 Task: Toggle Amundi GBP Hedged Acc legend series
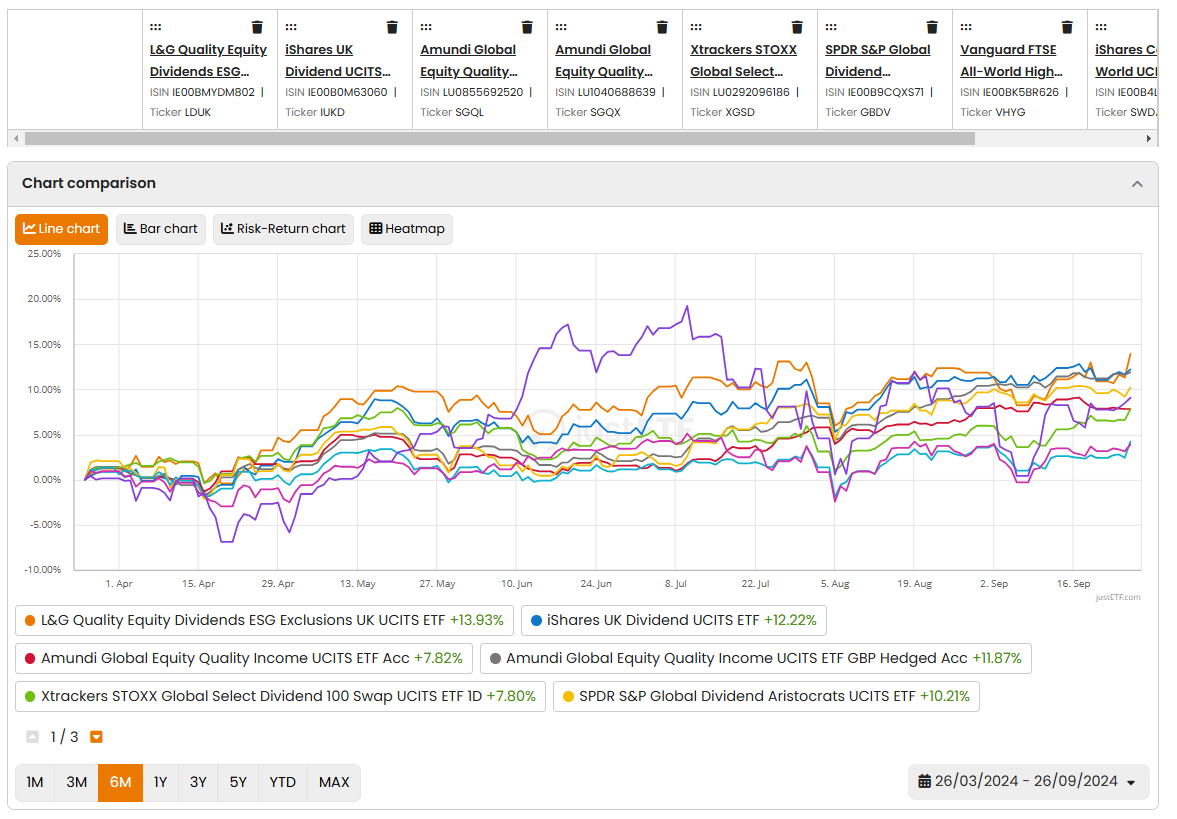click(x=756, y=658)
